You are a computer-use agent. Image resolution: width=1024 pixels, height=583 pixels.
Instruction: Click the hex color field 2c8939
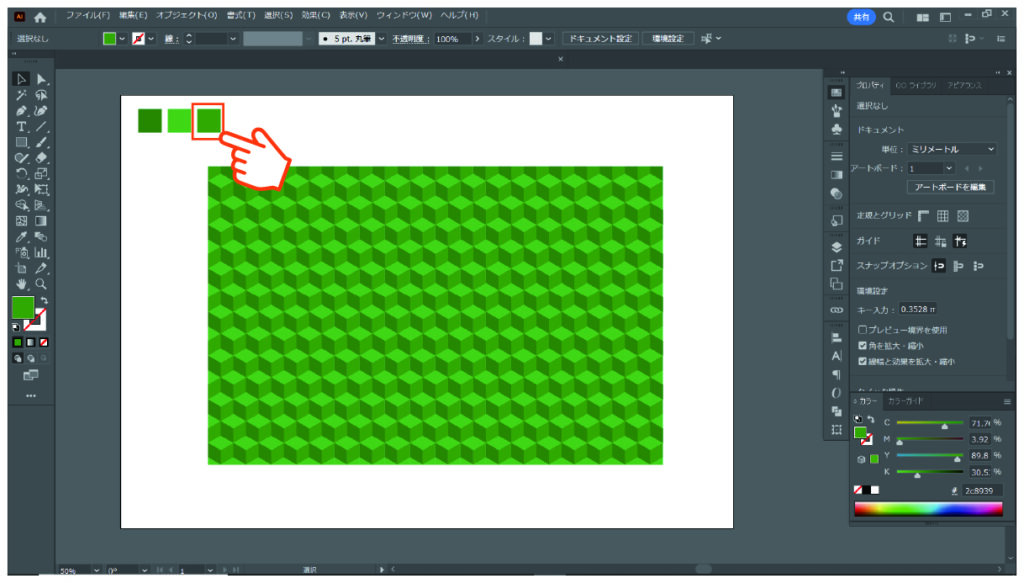coord(982,491)
